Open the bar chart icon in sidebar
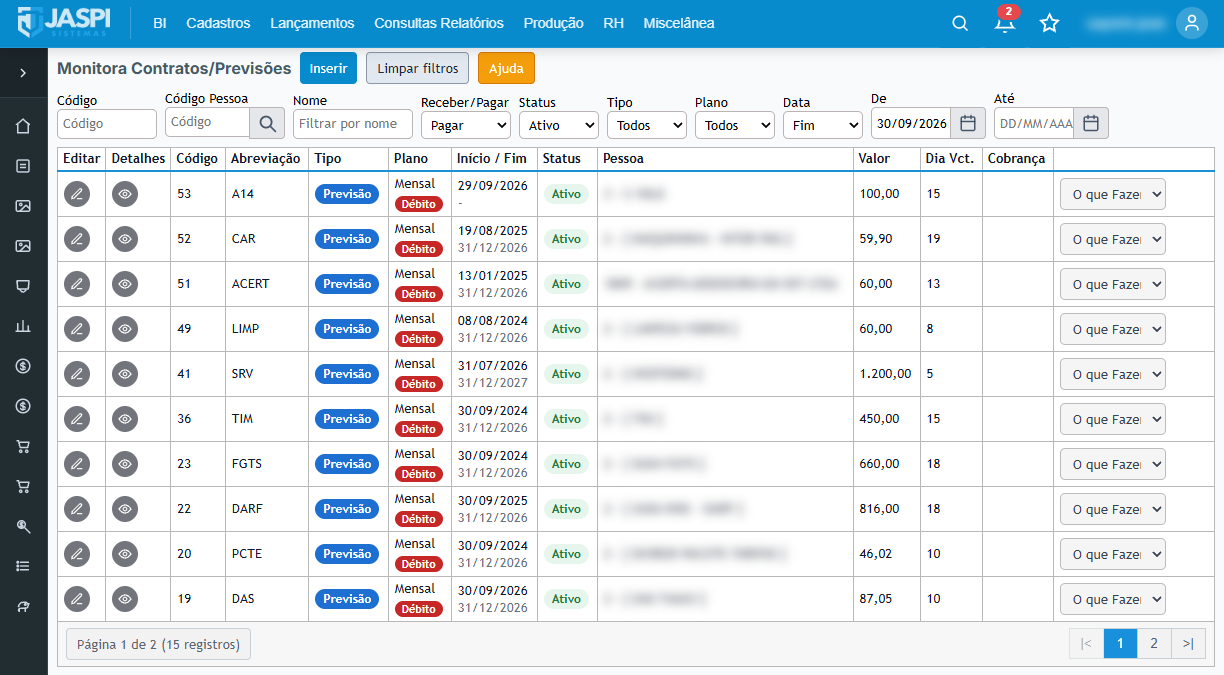 pyautogui.click(x=23, y=326)
